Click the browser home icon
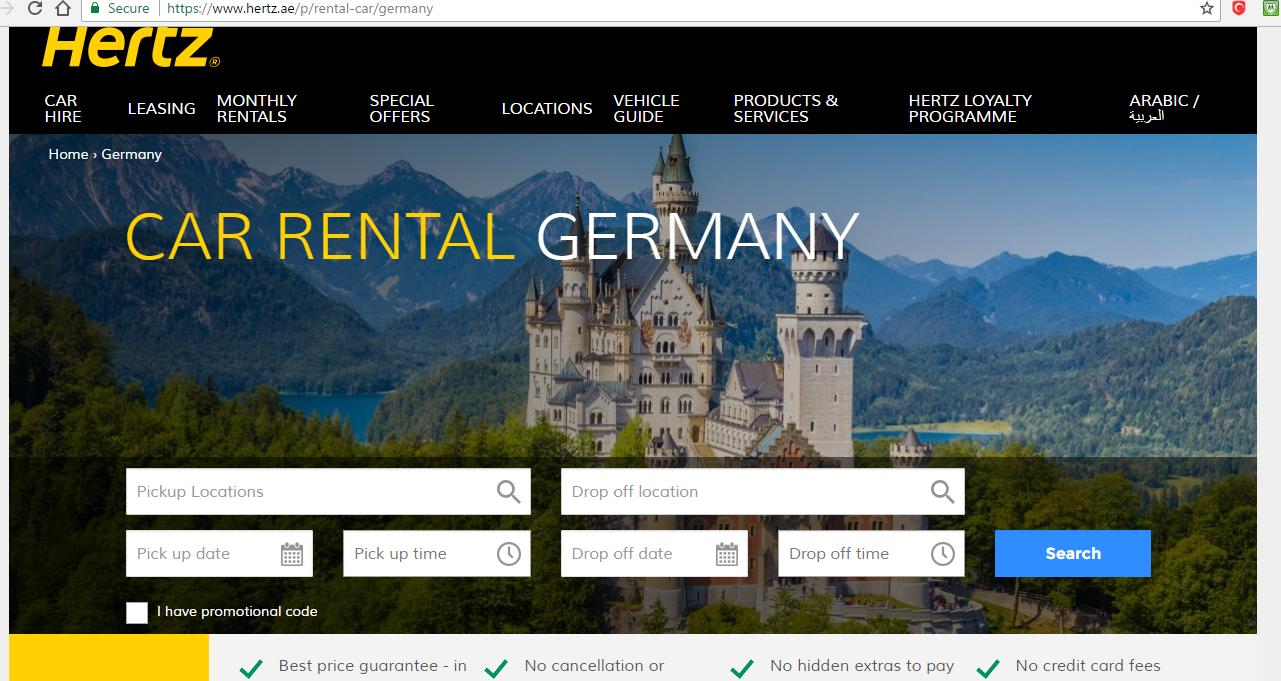This screenshot has height=681, width=1281. (63, 9)
